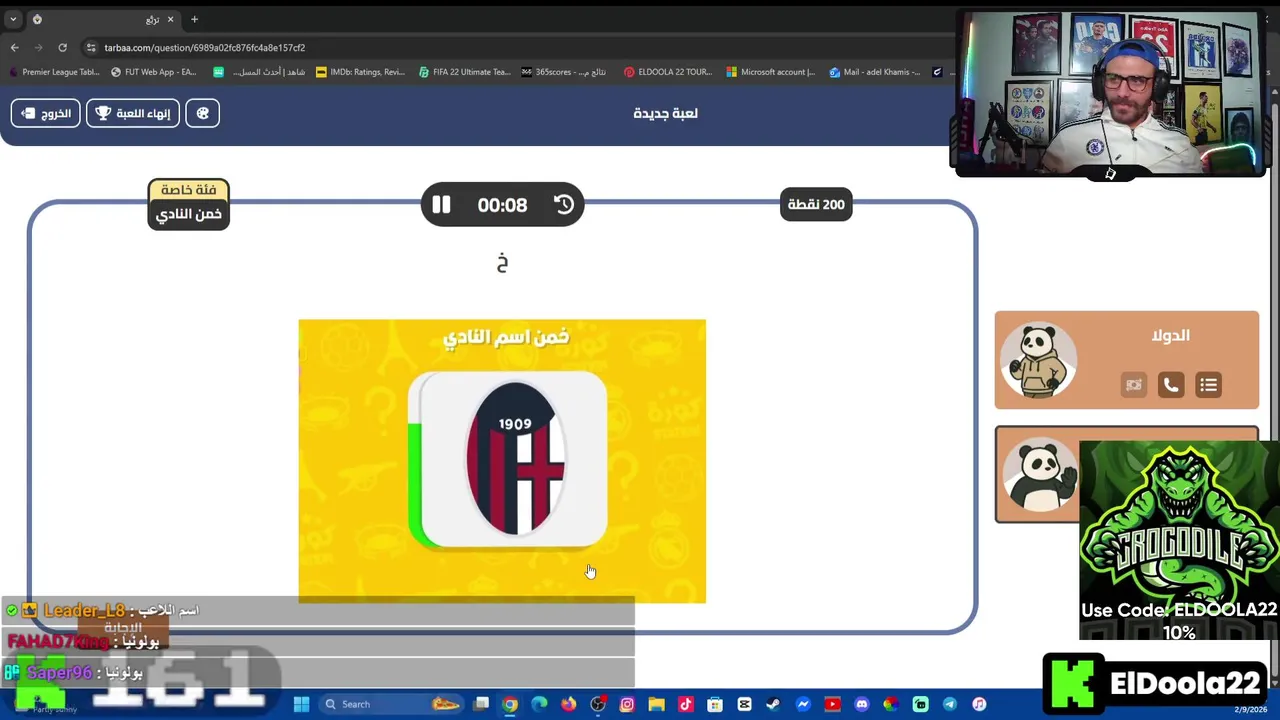
Task: Open Telegram from the taskbar
Action: pos(949,704)
